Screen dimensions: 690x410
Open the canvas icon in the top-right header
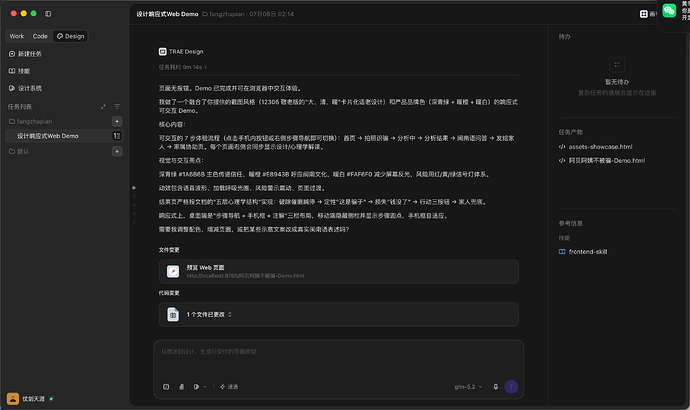click(643, 14)
